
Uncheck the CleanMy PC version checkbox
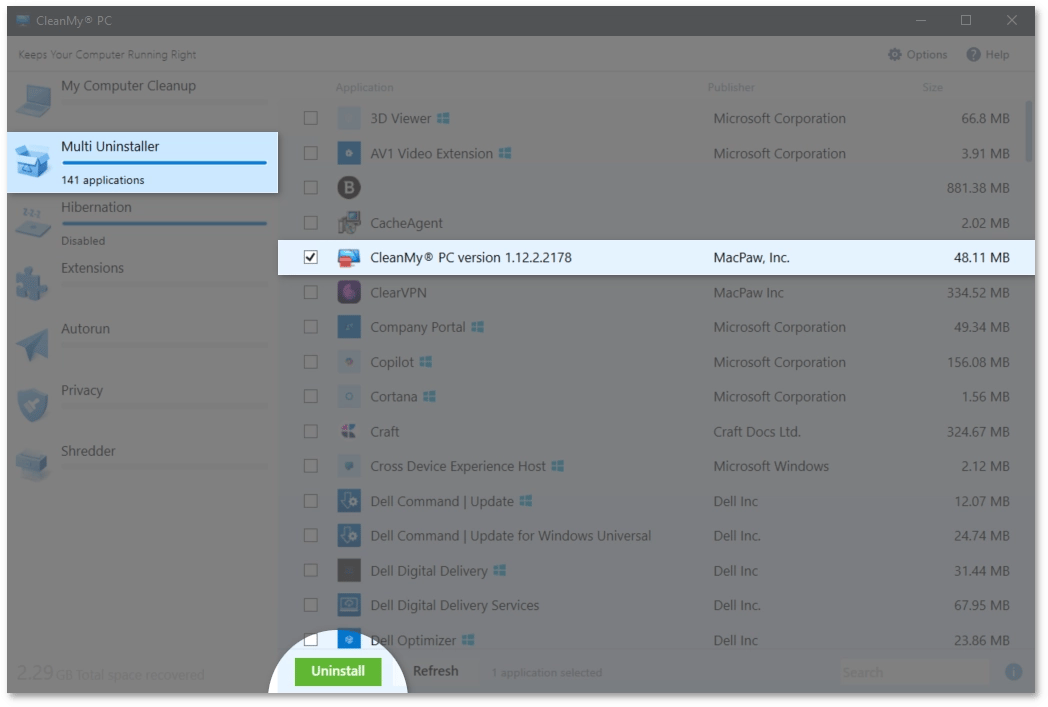[311, 257]
